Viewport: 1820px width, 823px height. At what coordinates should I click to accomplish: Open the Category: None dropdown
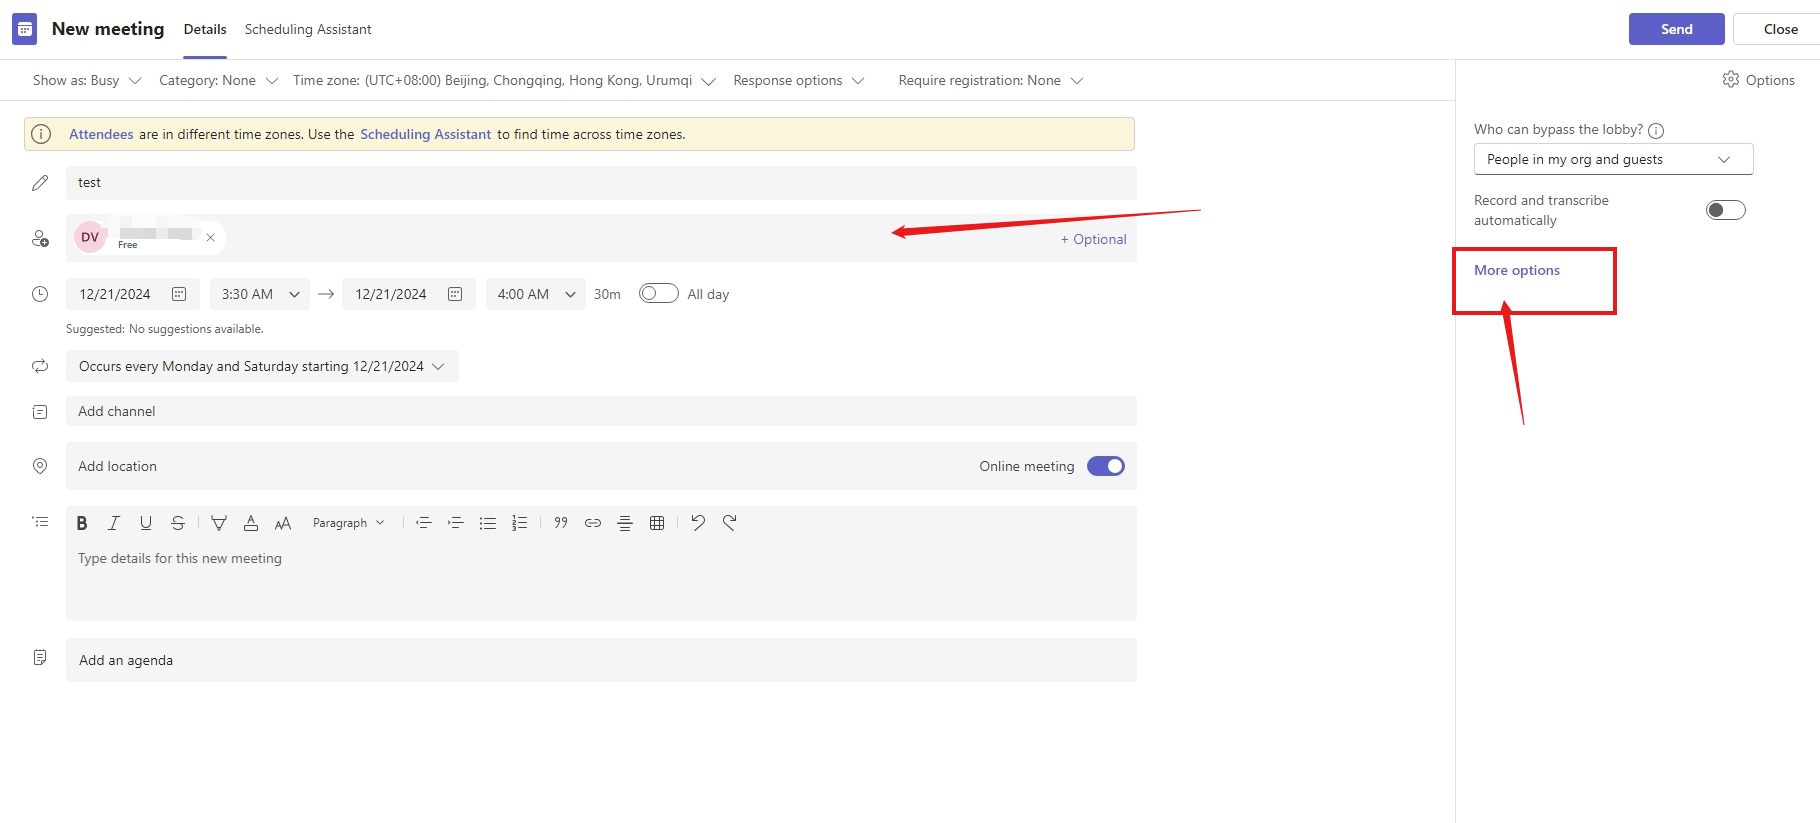(218, 80)
